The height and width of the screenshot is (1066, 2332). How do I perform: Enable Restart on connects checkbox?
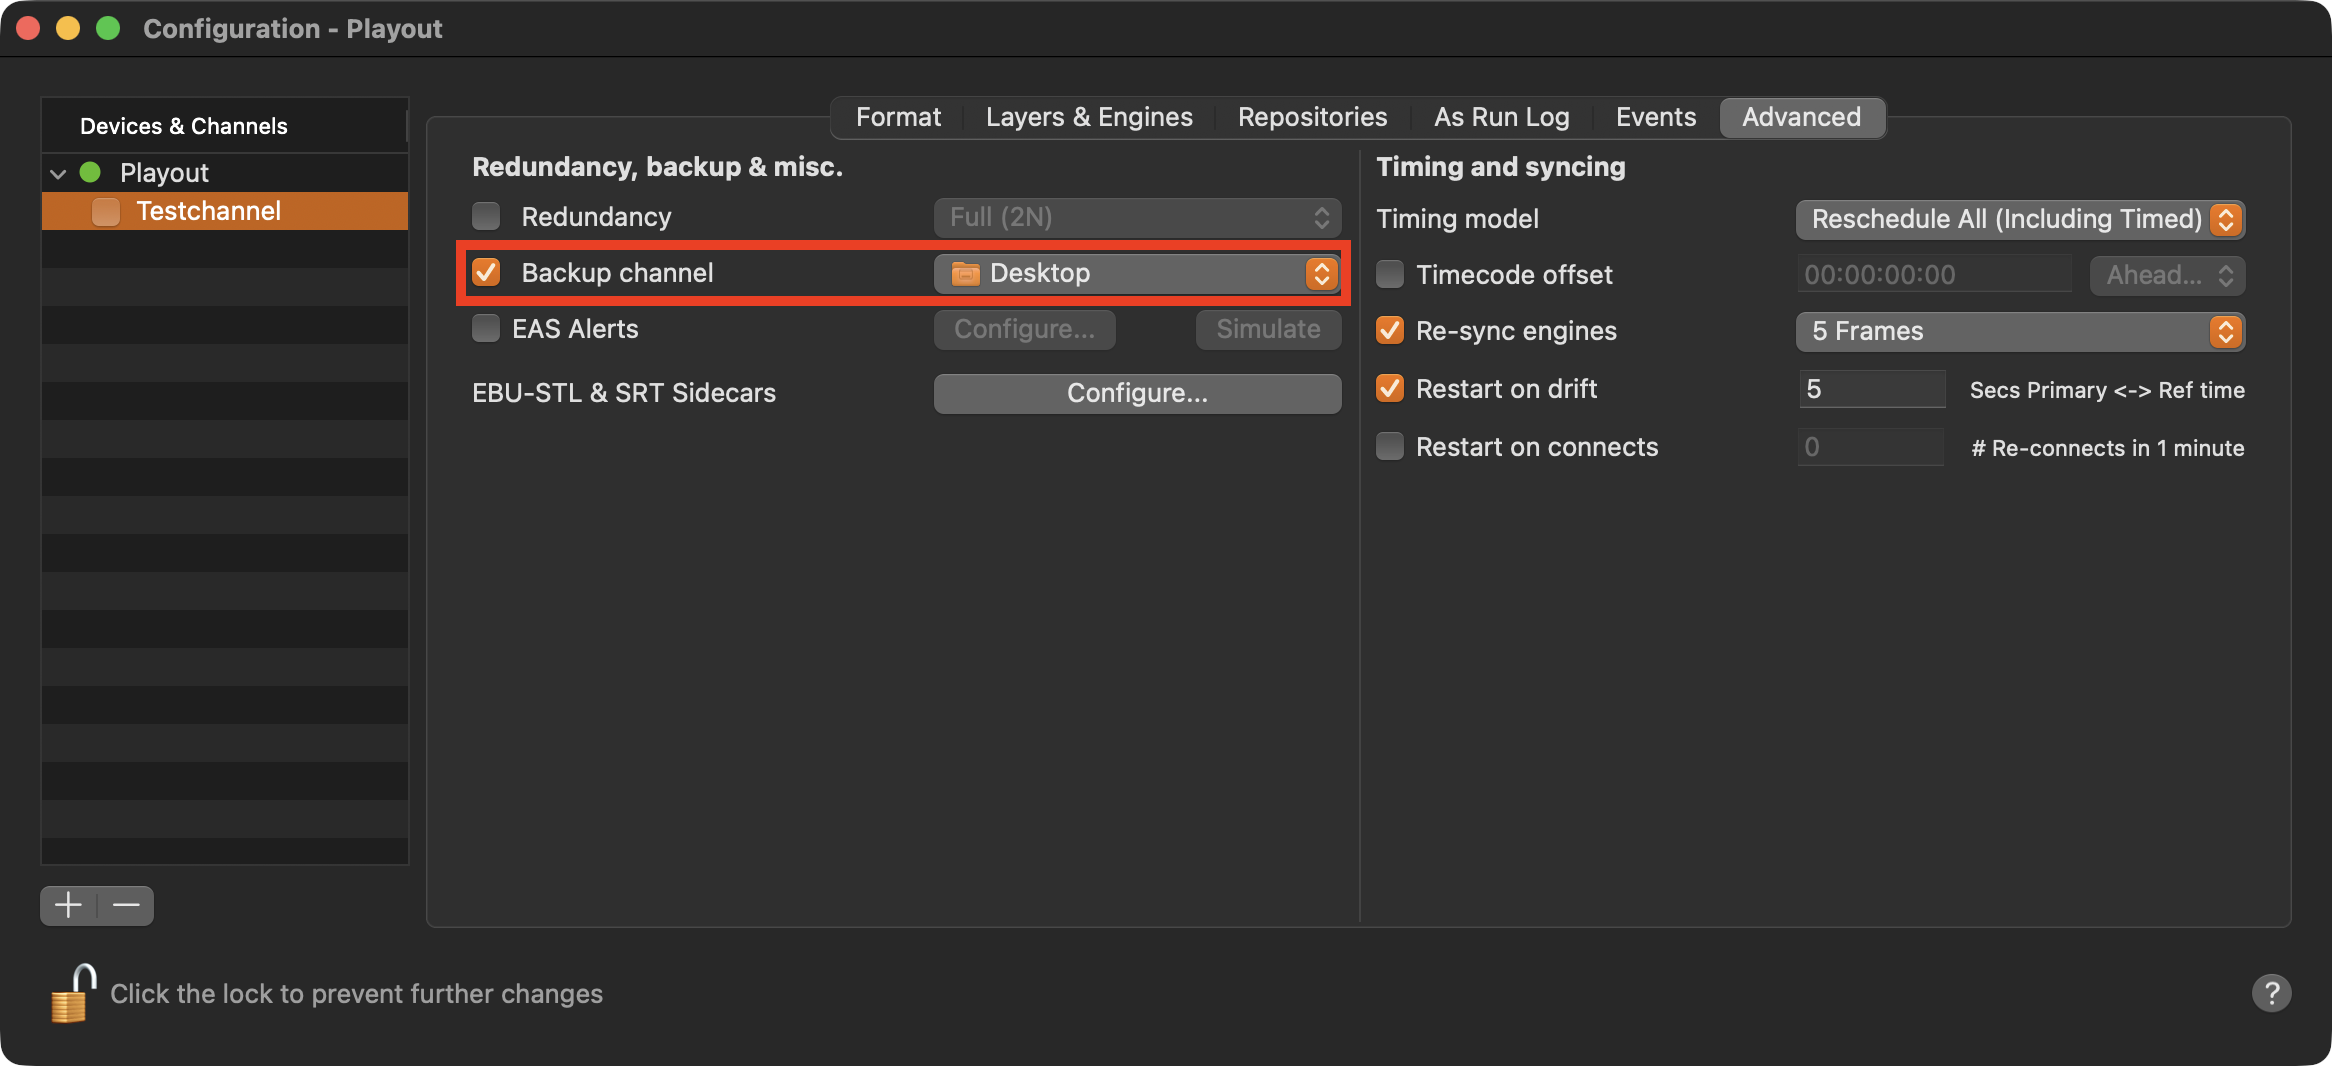pos(1390,446)
